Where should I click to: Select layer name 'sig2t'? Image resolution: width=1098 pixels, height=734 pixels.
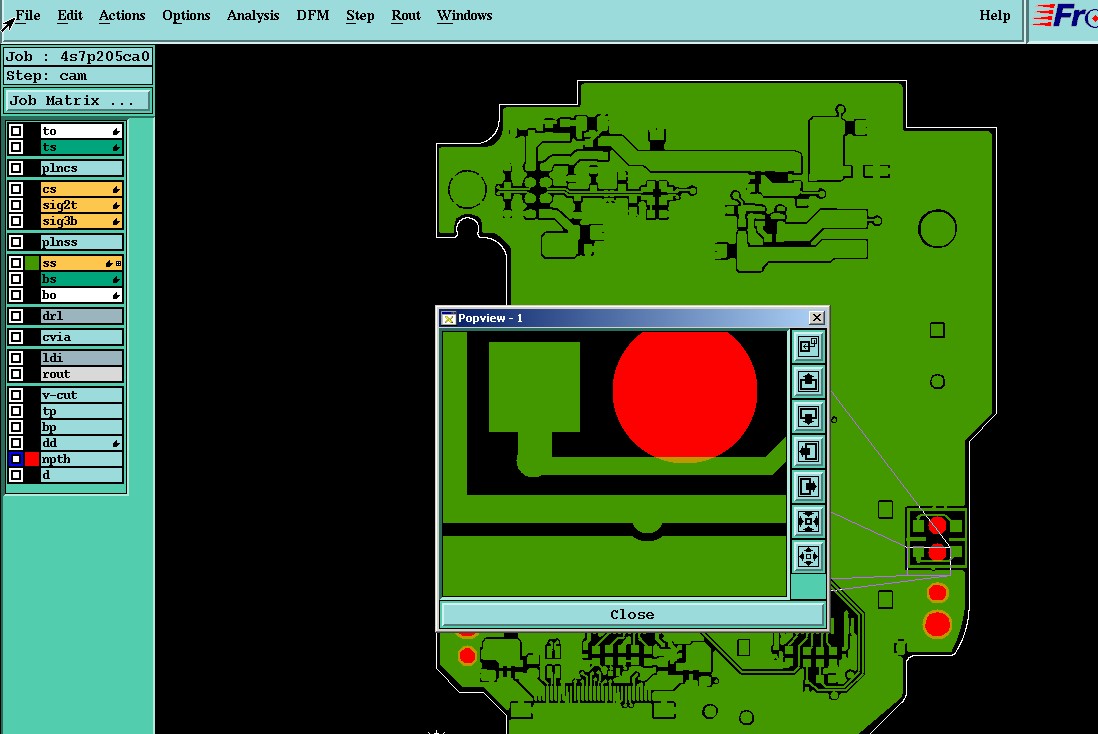[81, 205]
